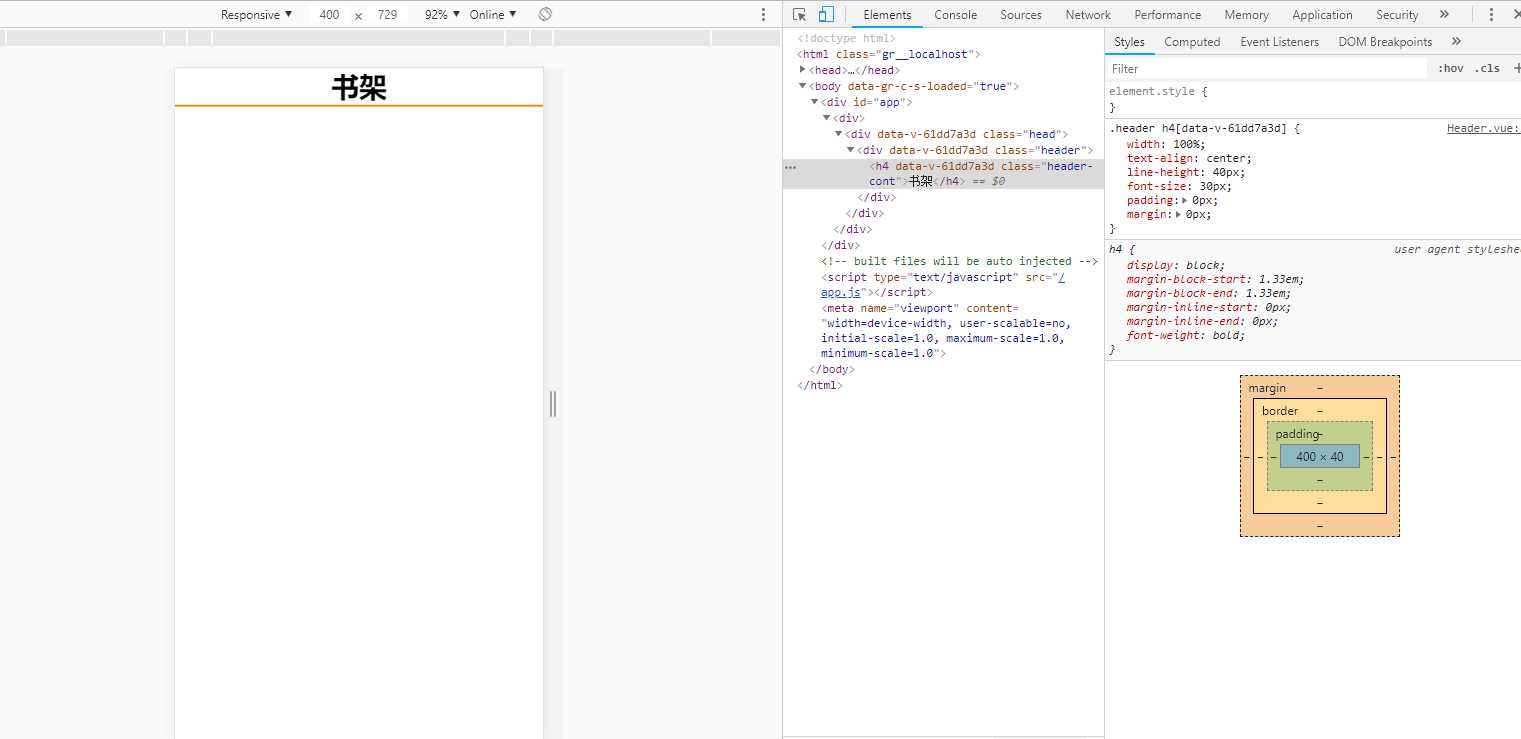Open the Security tab
Screen dimensions: 1521x739
[1397, 14]
